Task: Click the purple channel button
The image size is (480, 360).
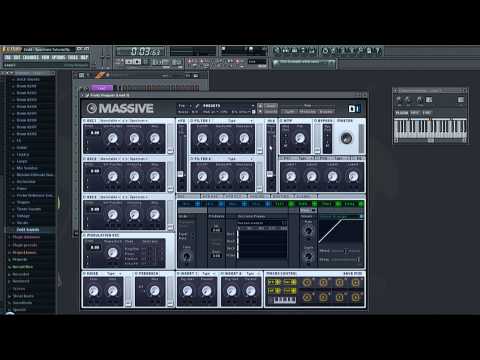Action: [x=101, y=88]
